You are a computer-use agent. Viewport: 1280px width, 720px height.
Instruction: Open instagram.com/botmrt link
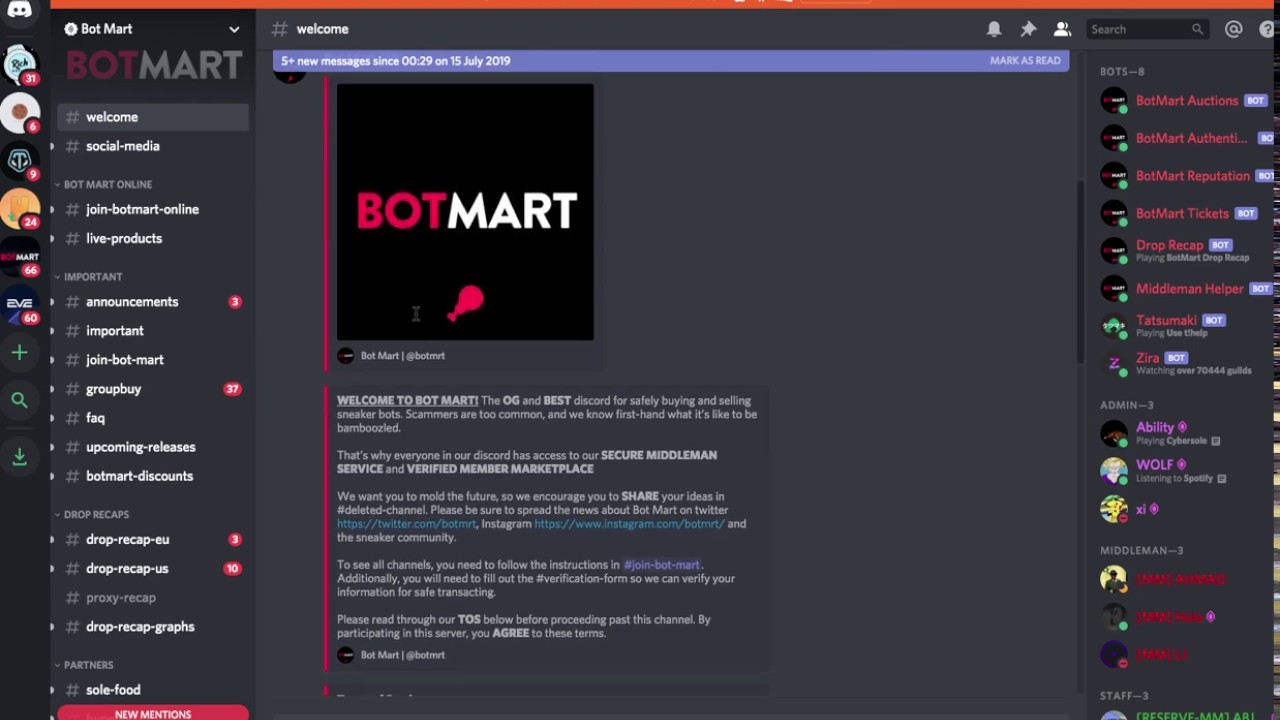(x=629, y=523)
